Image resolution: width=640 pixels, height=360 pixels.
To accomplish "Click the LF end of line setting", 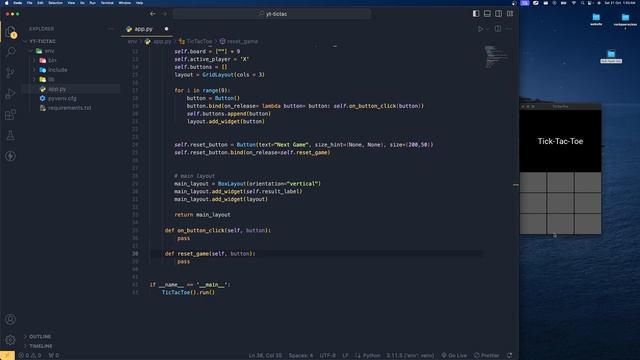I will point(345,356).
